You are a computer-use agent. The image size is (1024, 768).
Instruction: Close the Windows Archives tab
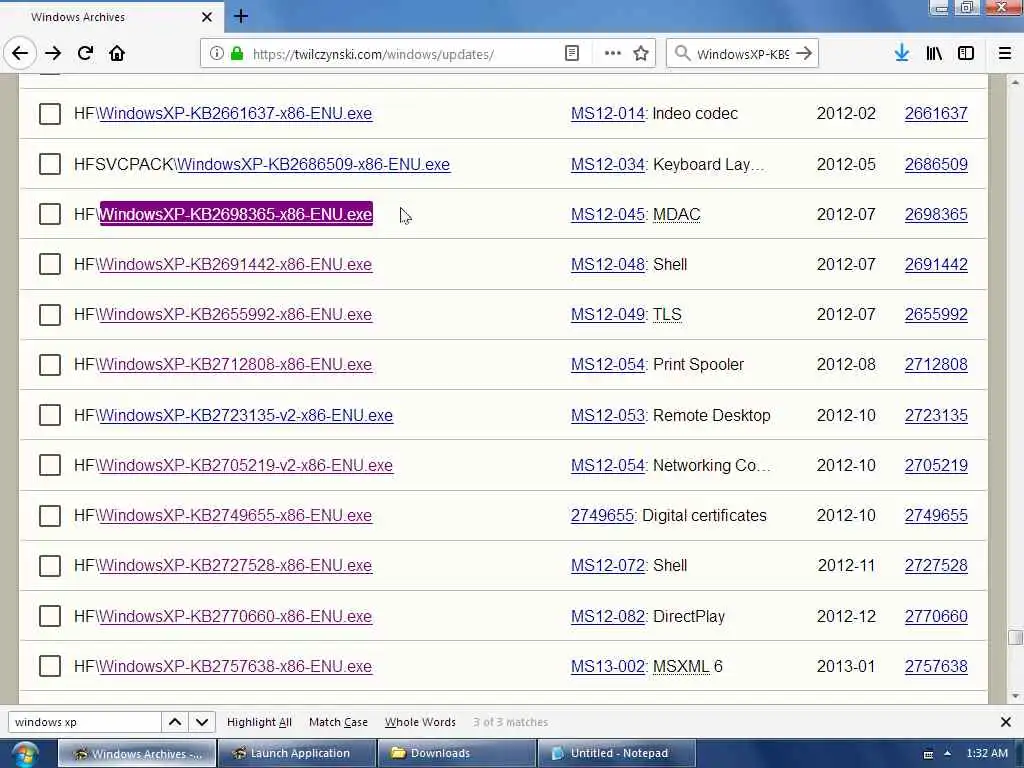point(207,17)
